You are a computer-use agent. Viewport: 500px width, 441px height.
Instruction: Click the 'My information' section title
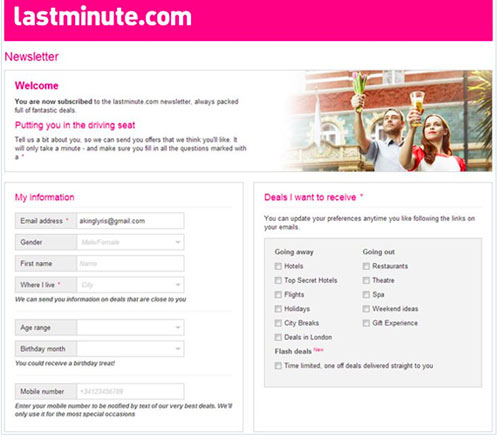(x=44, y=197)
